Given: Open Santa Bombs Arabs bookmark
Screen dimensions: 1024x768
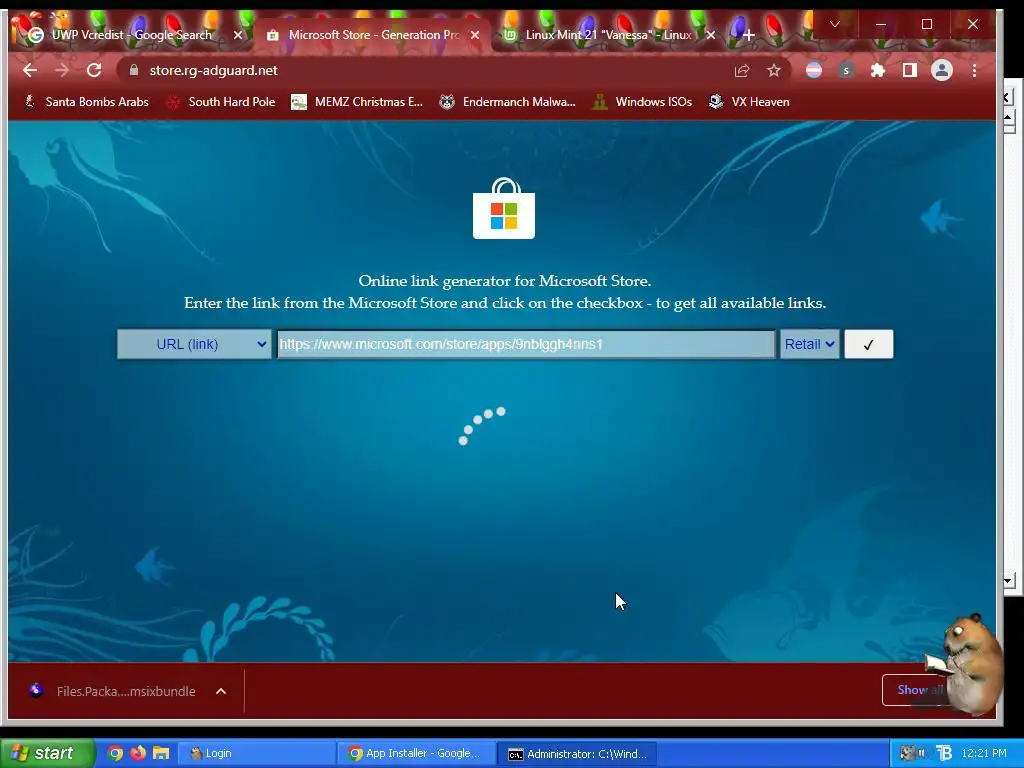Looking at the screenshot, I should [86, 102].
